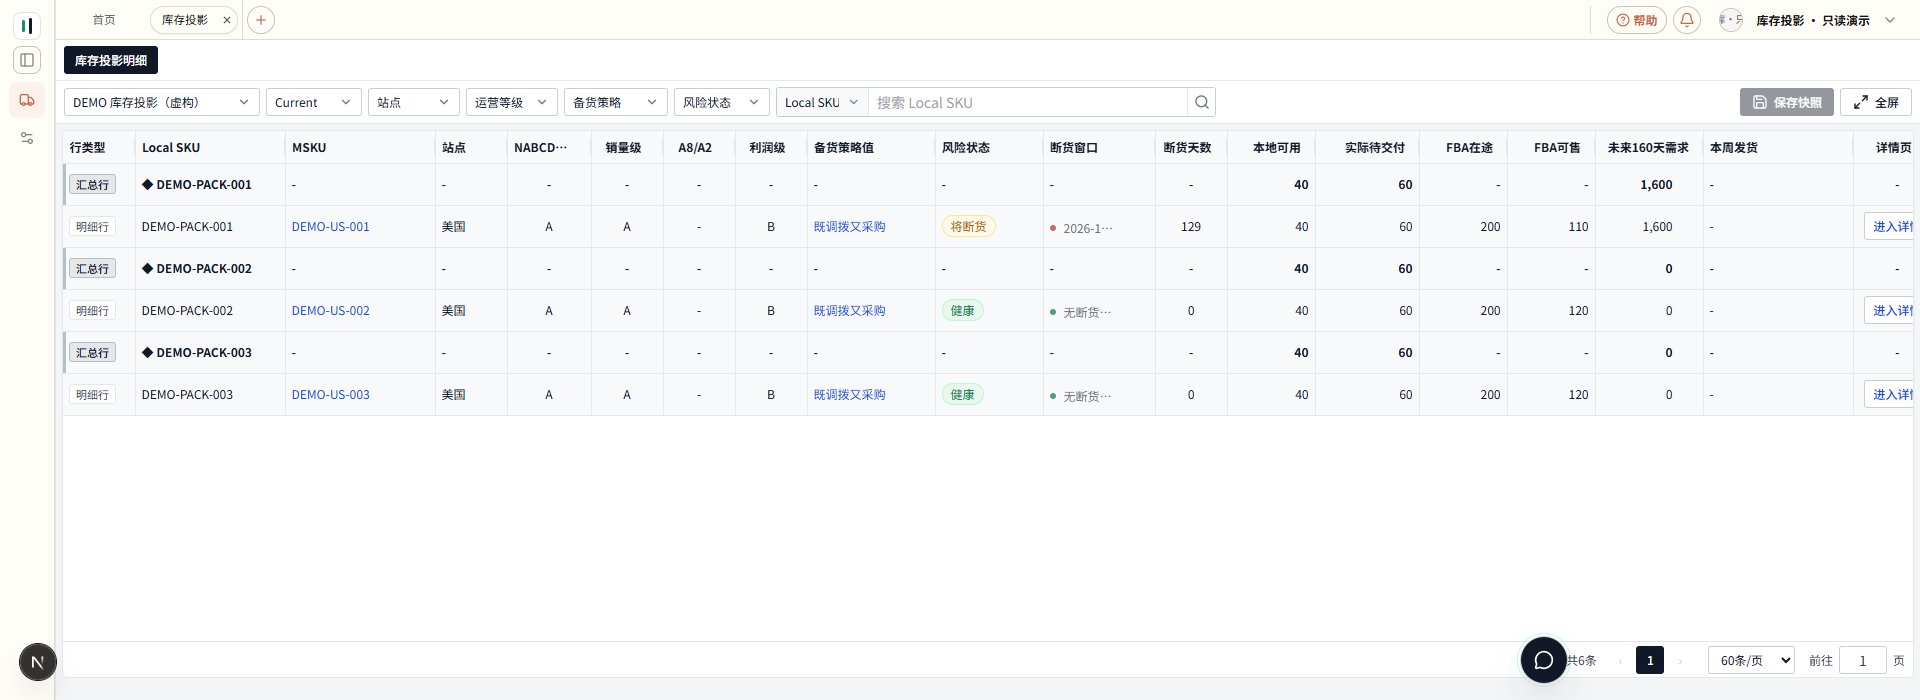Screen dimensions: 1920x700
Task: Focus the 搜索 Local SKU search field
Action: pos(1028,102)
